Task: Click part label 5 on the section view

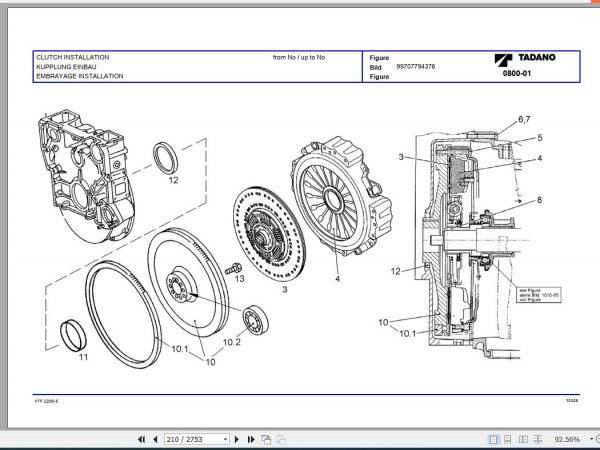Action: pyautogui.click(x=540, y=138)
